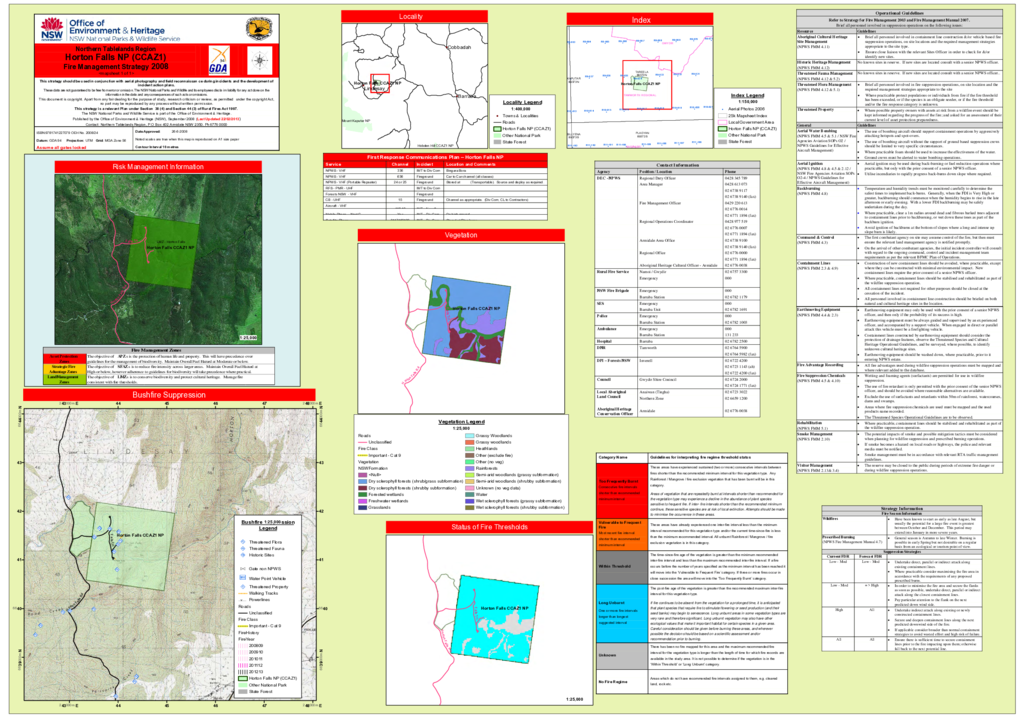Viewport: 1024px width, 723px height.
Task: Select the blue Long Unburnt category cell
Action: 622,613
